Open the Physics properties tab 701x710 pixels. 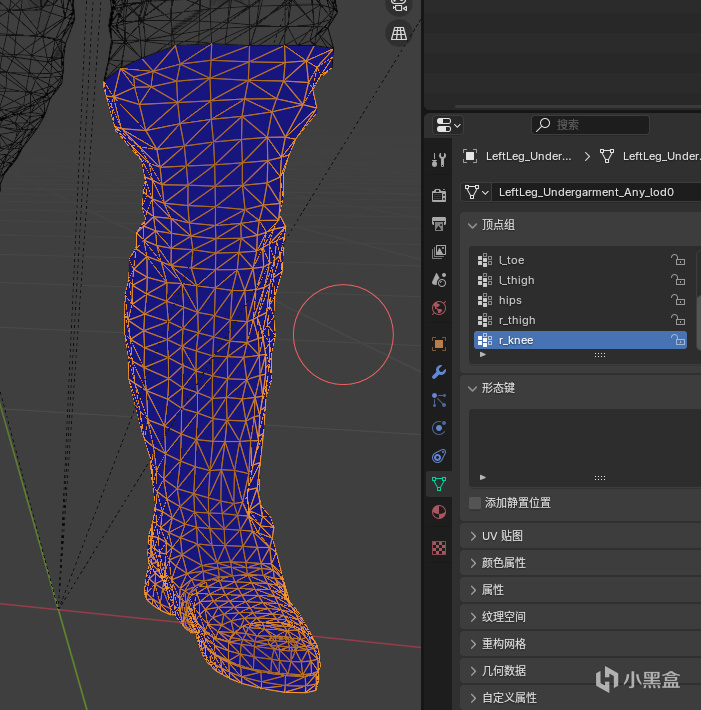[x=439, y=428]
